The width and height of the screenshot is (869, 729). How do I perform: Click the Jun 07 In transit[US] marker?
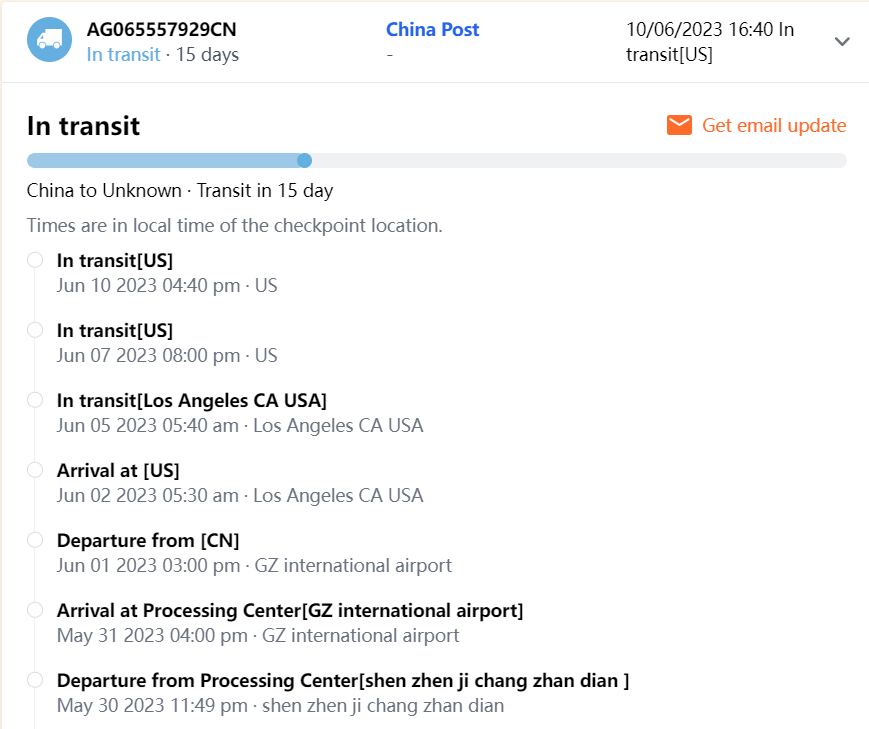pos(35,330)
